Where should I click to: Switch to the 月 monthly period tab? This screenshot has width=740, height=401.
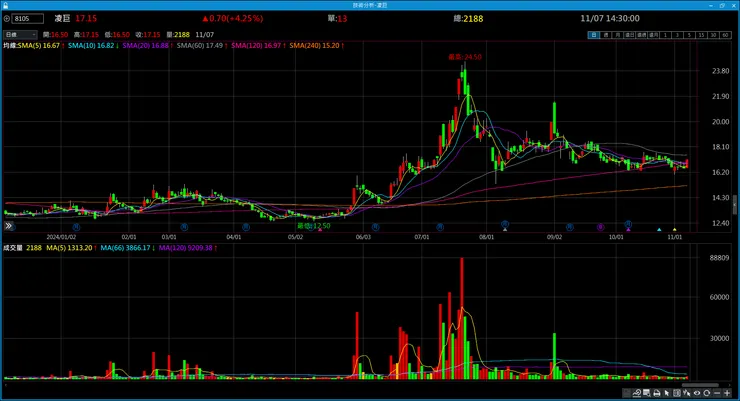pyautogui.click(x=618, y=35)
